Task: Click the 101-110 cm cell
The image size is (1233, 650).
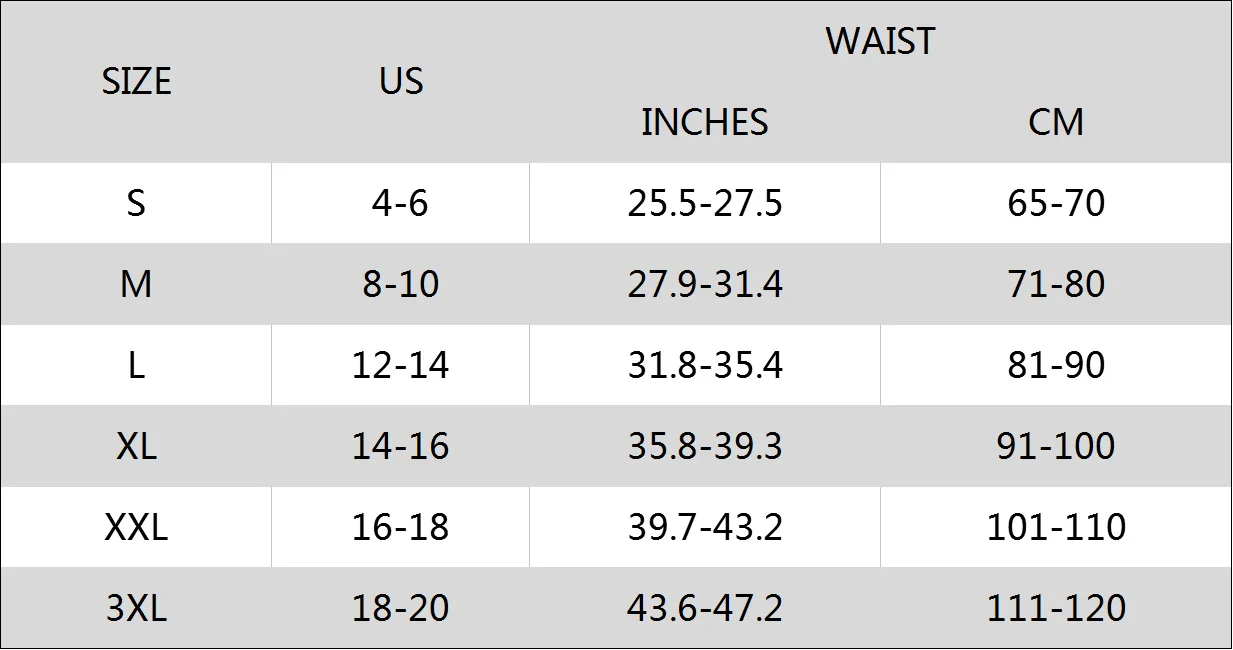Action: pyautogui.click(x=1056, y=527)
